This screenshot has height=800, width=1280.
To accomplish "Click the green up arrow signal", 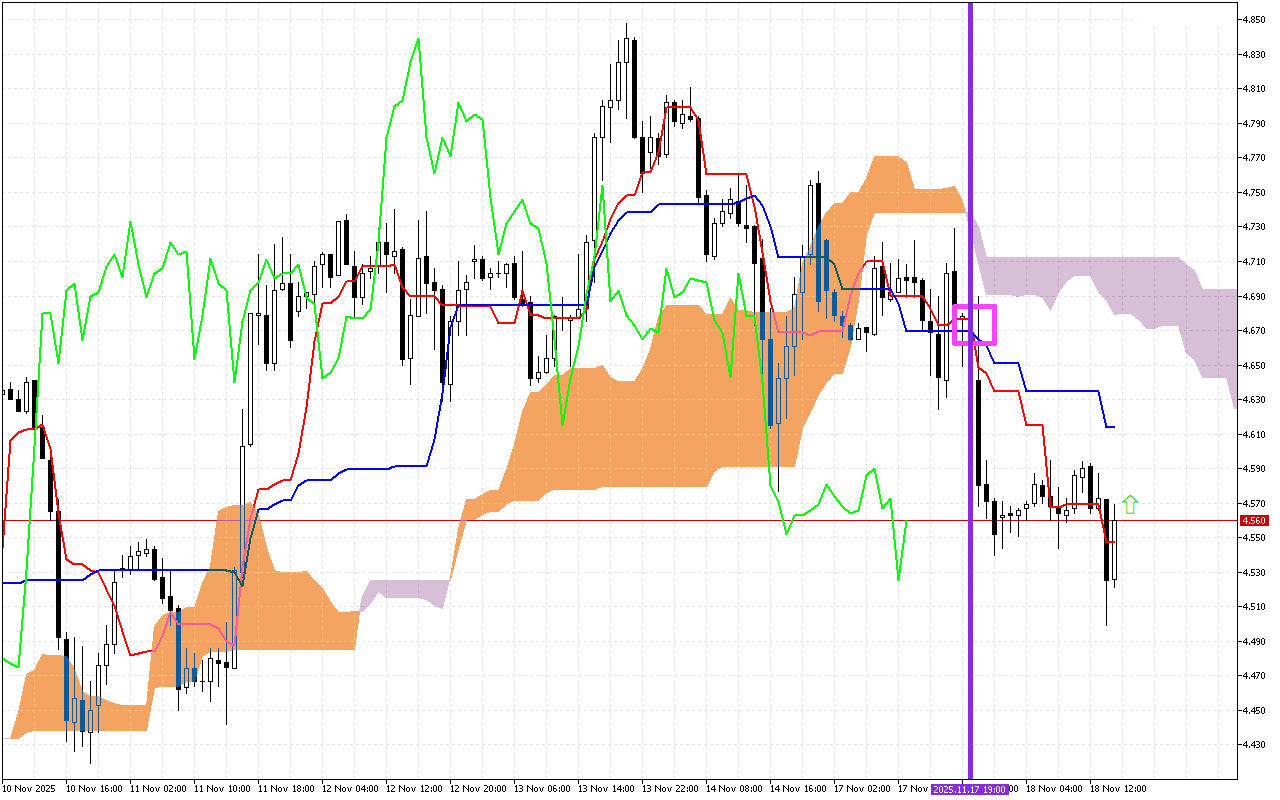I will click(x=1131, y=505).
